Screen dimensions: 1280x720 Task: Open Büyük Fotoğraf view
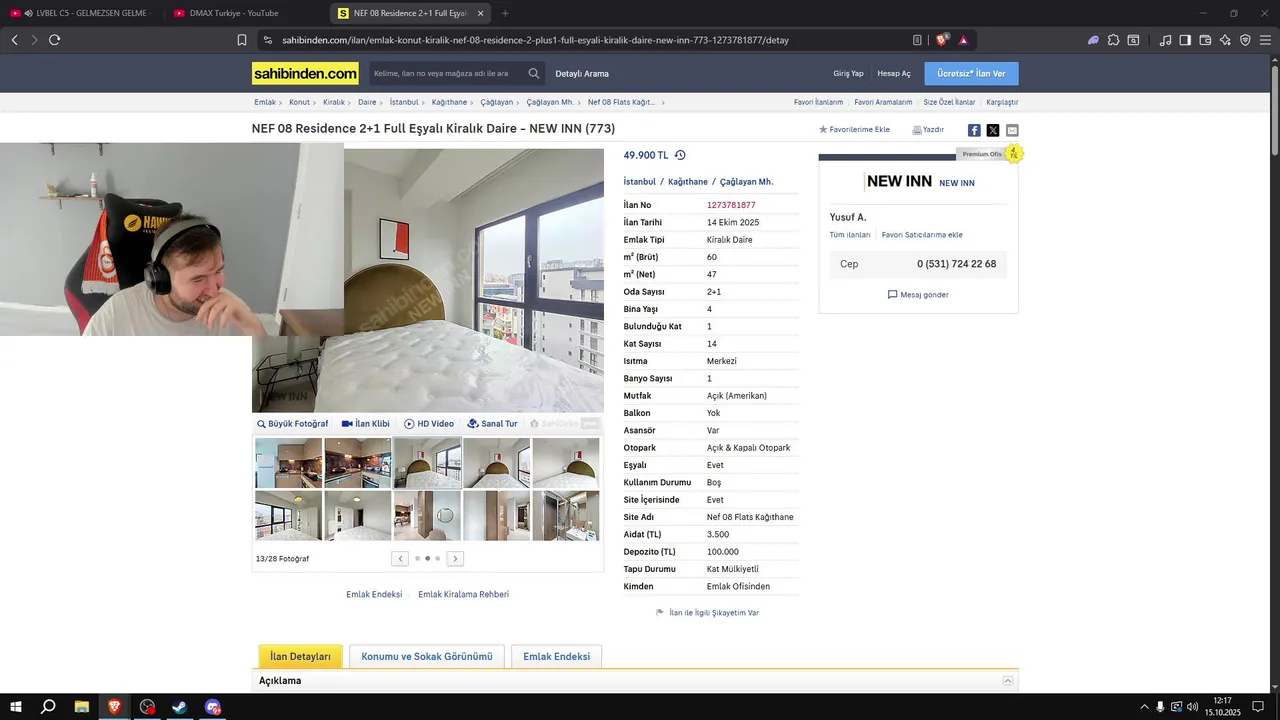[x=293, y=424]
